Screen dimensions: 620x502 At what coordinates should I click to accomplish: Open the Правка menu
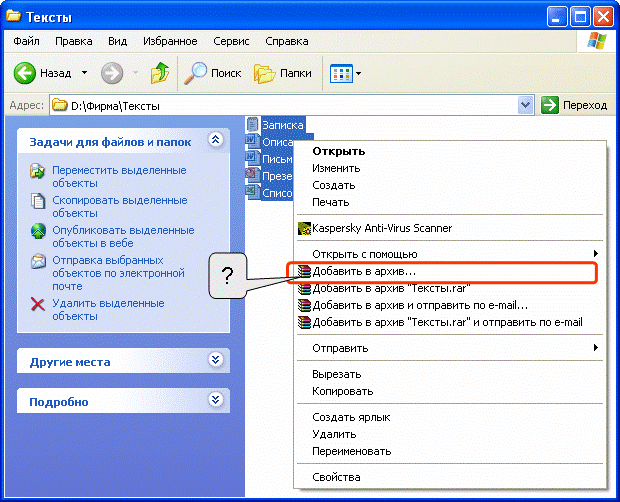74,41
